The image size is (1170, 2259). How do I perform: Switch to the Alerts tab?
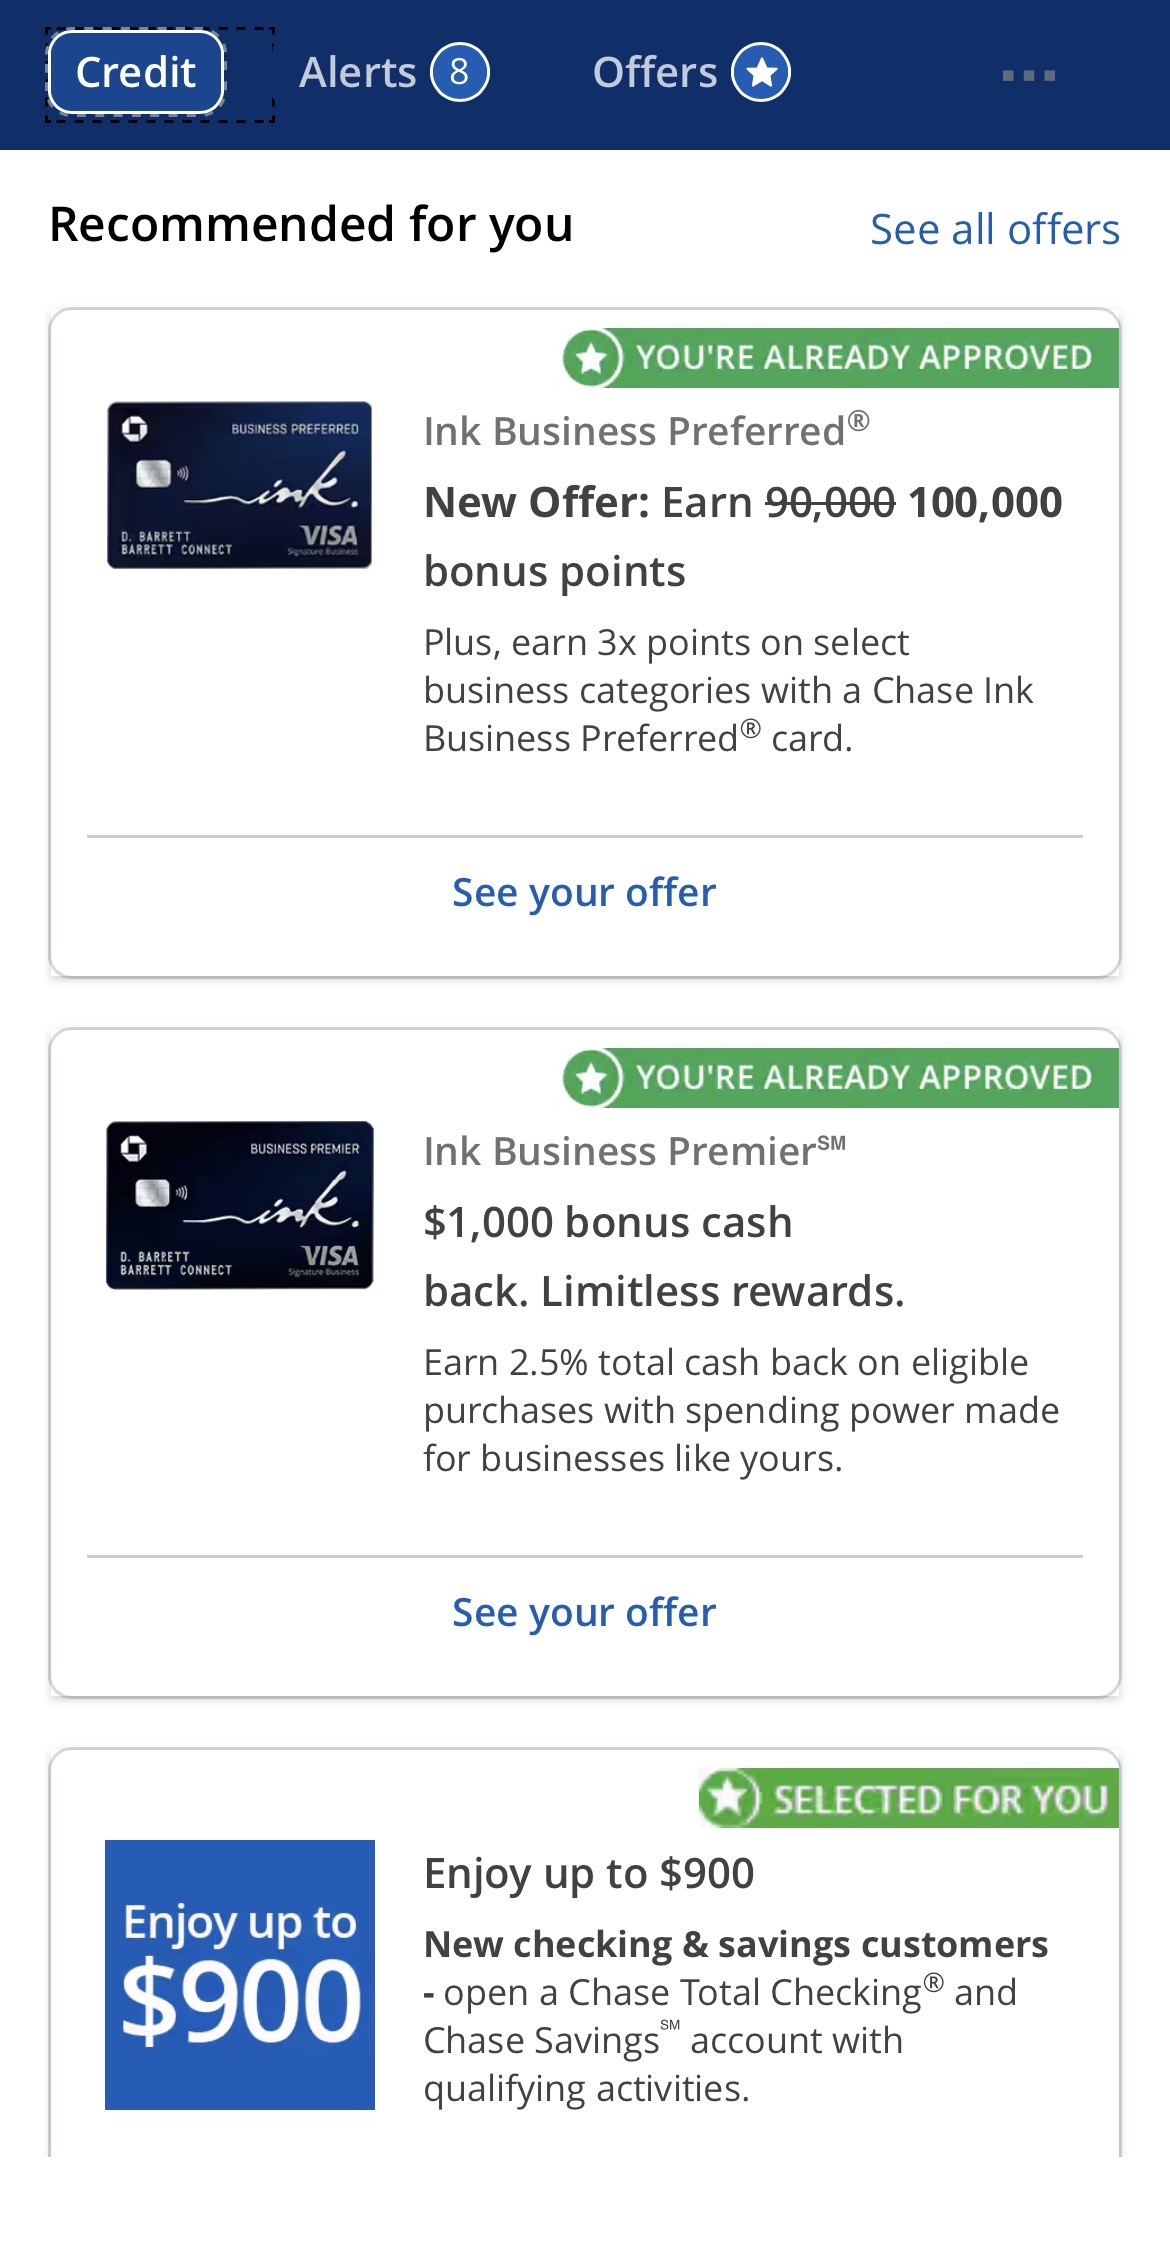[358, 73]
